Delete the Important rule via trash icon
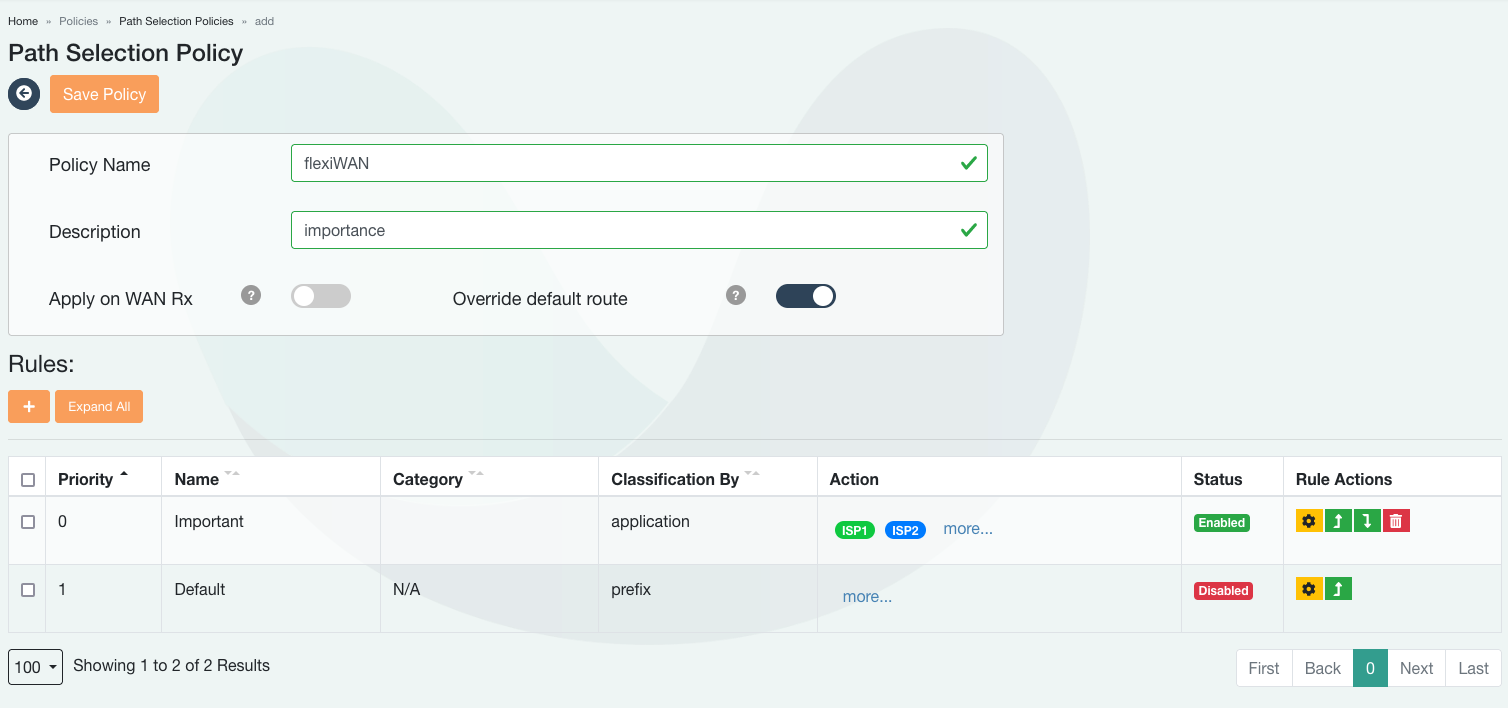 pos(1396,521)
